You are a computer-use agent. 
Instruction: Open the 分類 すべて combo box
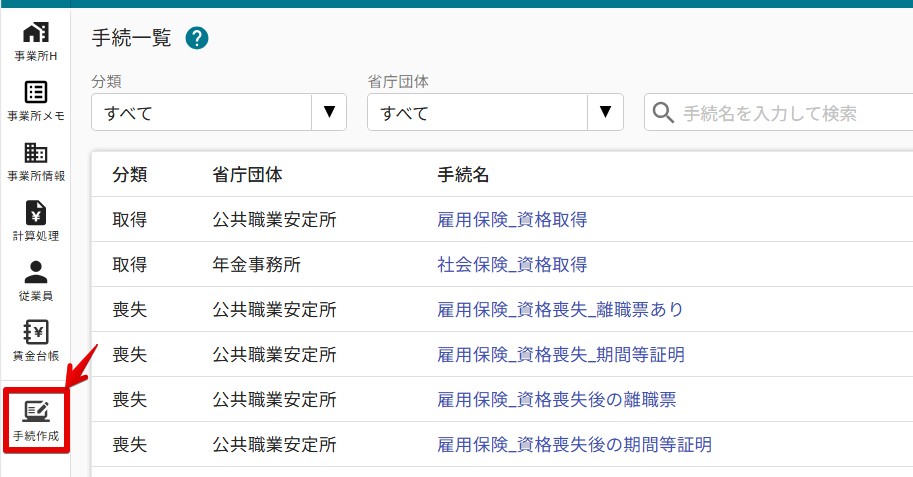tap(219, 112)
